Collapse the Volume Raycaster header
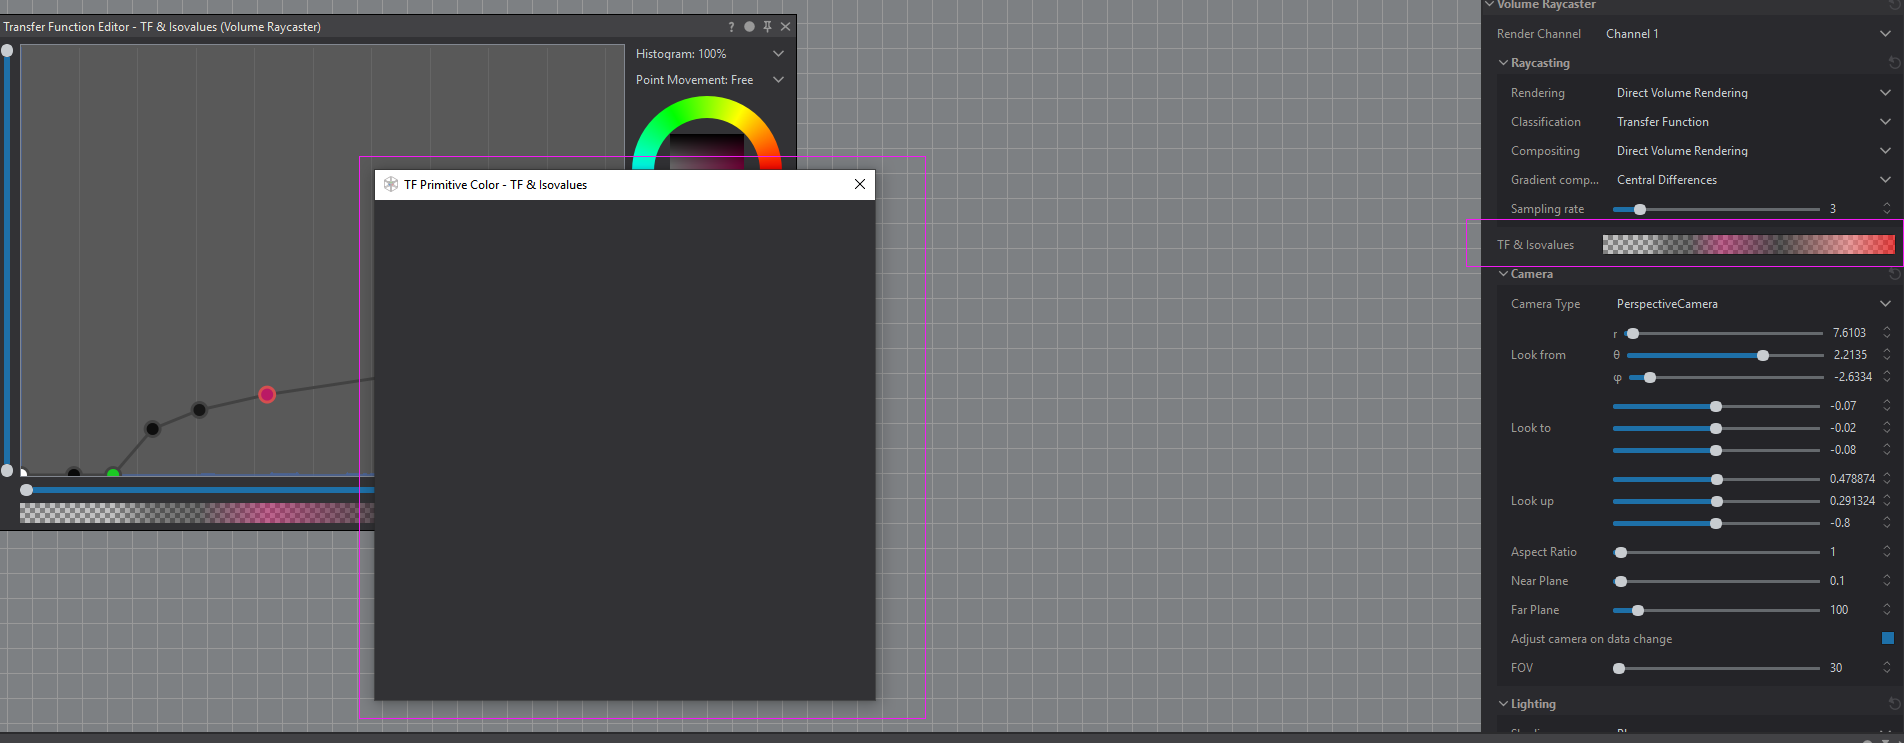Viewport: 1904px width, 743px height. (1489, 5)
